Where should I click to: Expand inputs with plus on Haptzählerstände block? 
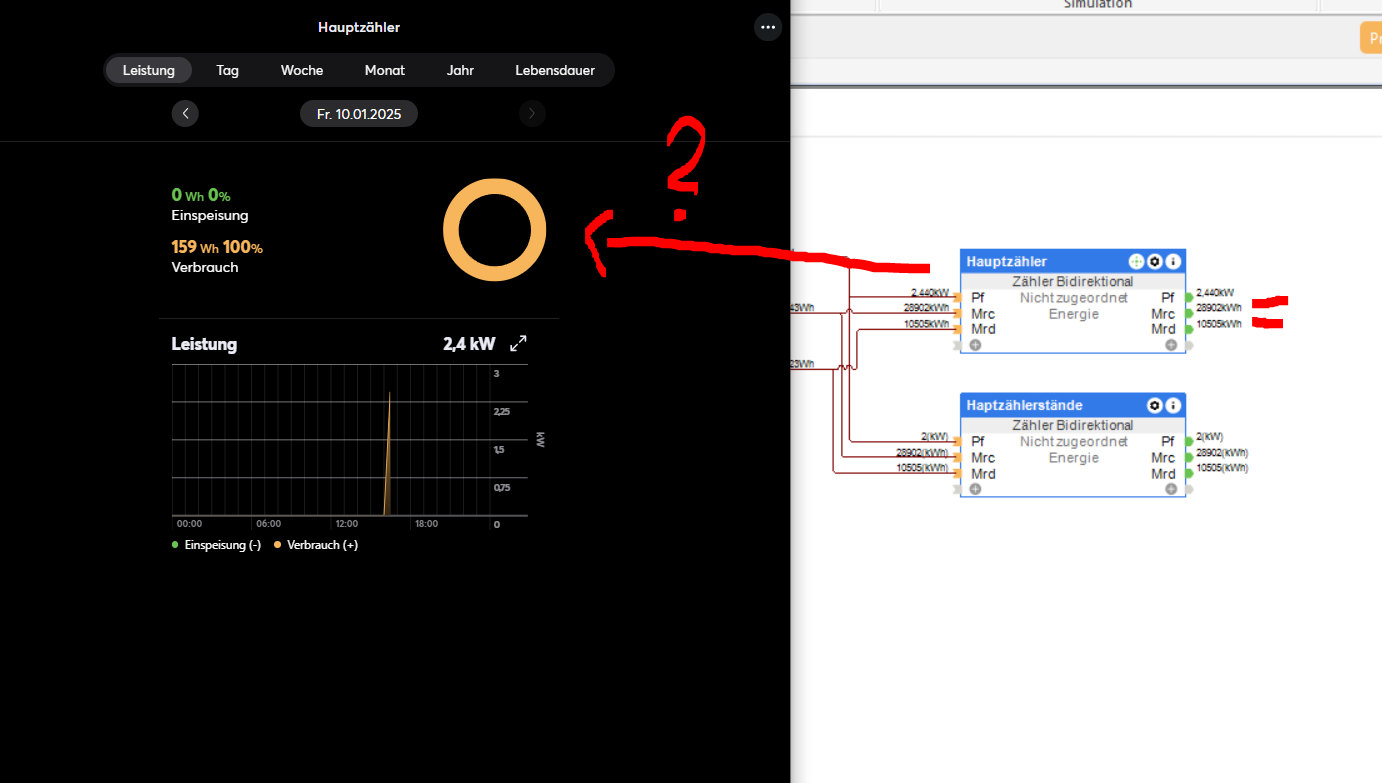pyautogui.click(x=975, y=489)
